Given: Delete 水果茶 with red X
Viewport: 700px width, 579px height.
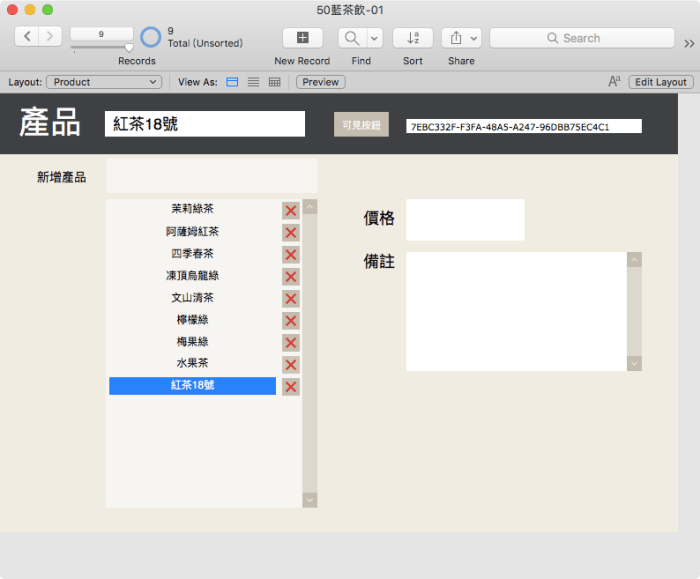Looking at the screenshot, I should (291, 365).
